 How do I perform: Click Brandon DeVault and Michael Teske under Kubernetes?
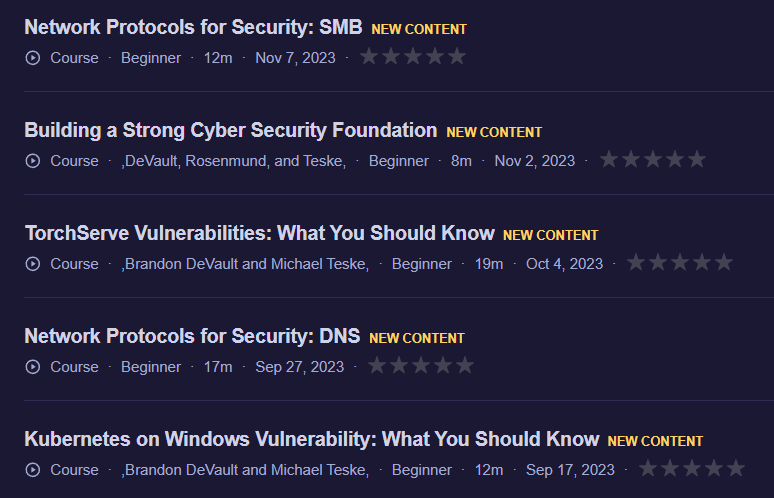pyautogui.click(x=245, y=470)
